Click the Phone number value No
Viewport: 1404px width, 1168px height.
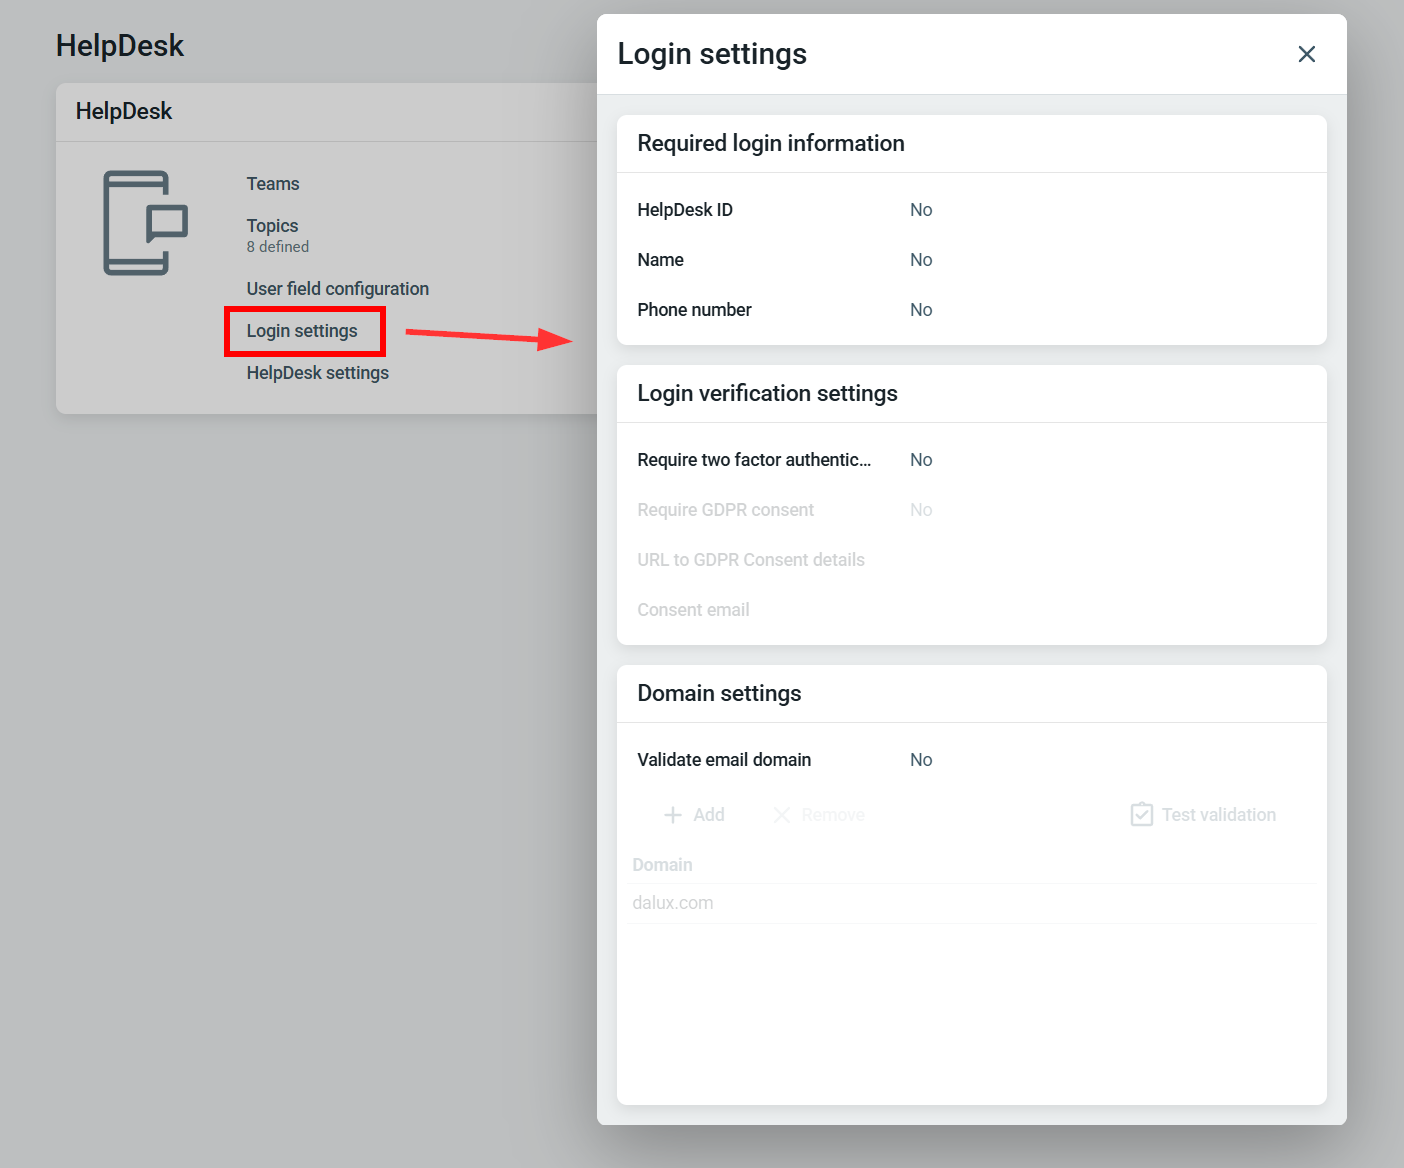[x=921, y=310]
